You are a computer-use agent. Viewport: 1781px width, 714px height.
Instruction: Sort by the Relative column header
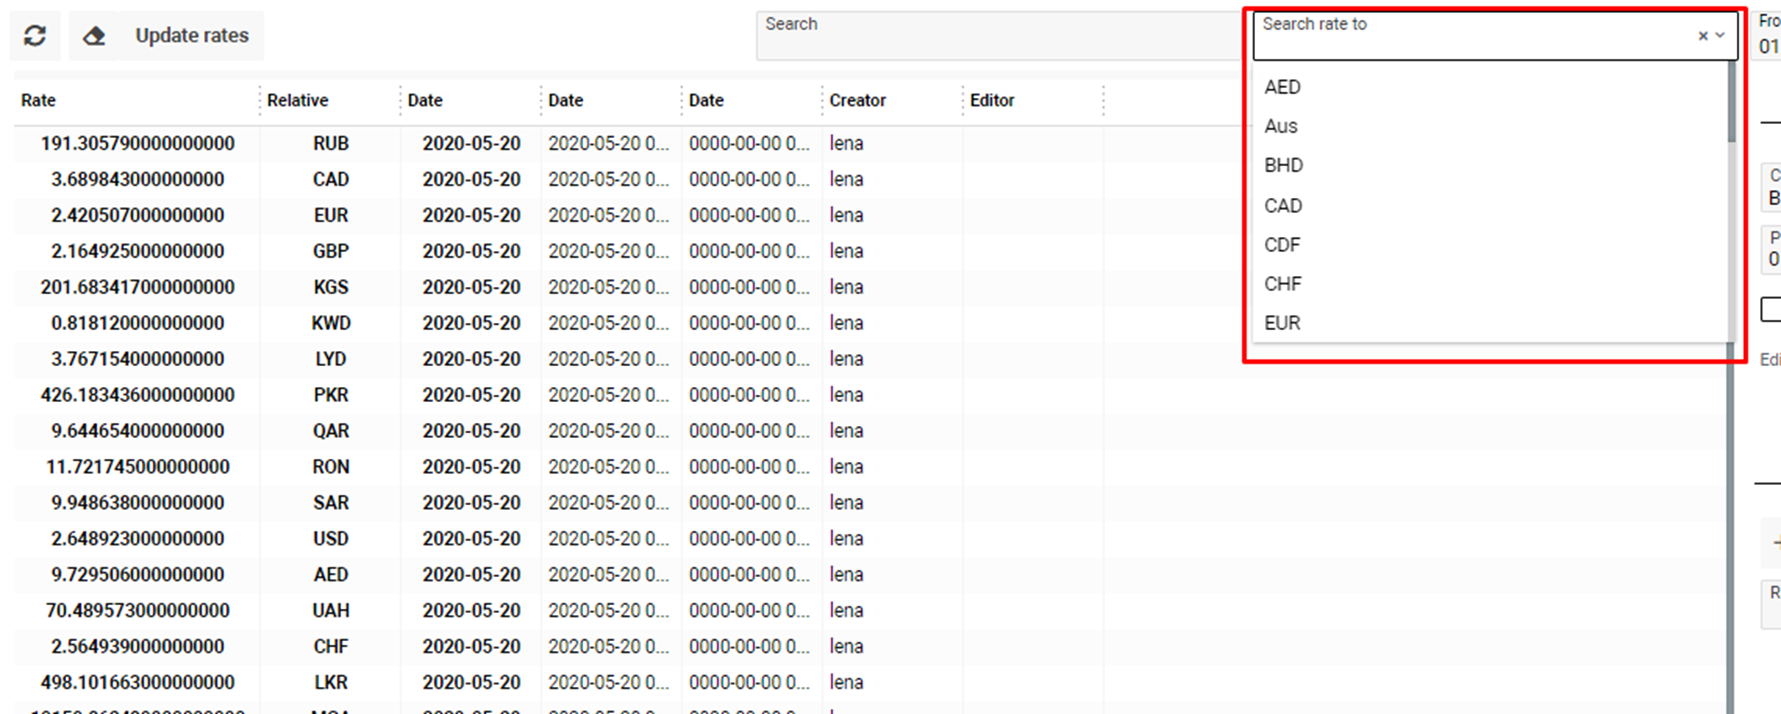297,100
